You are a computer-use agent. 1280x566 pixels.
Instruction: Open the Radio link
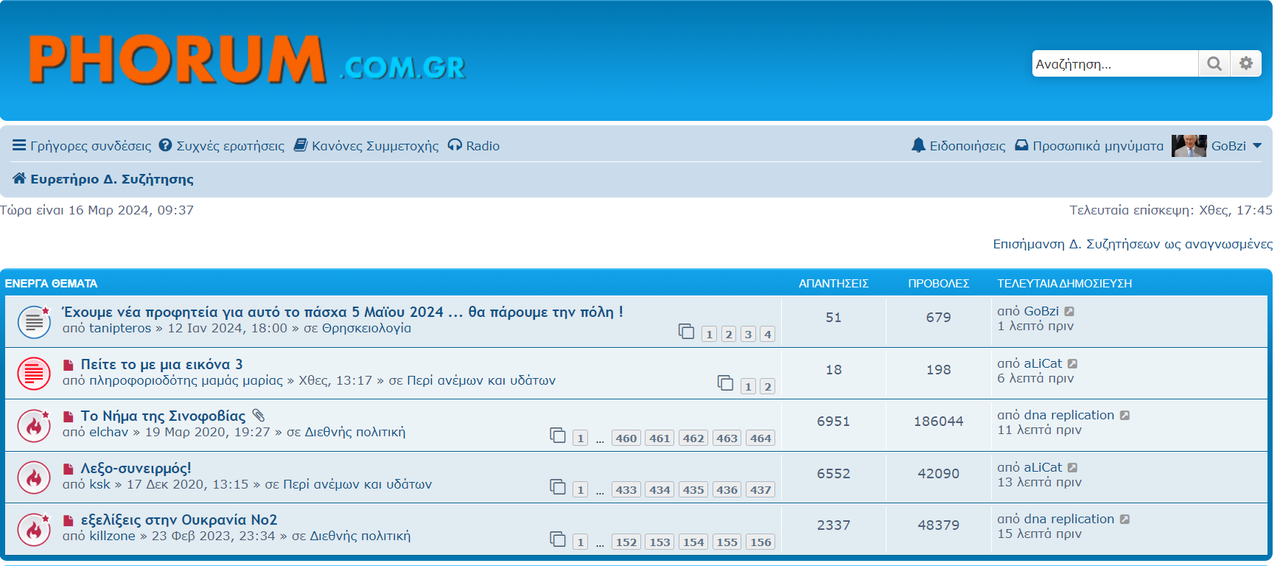[x=473, y=146]
